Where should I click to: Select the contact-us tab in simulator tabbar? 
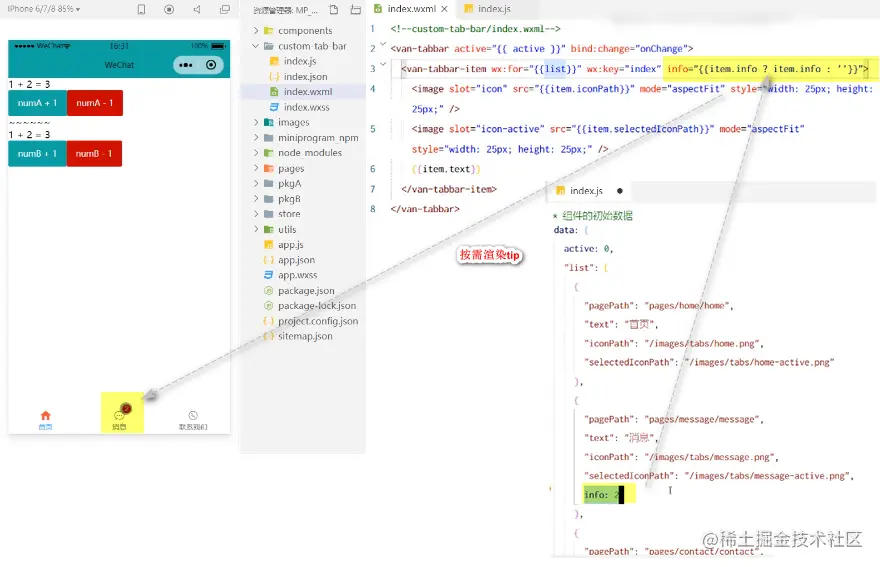[192, 419]
